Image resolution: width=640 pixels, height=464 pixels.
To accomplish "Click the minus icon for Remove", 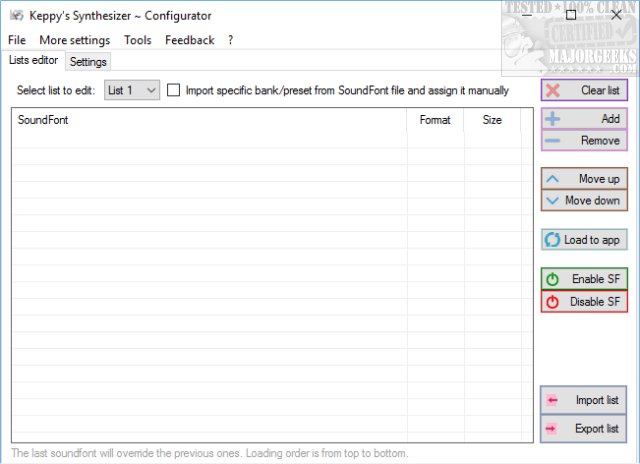I will point(553,140).
